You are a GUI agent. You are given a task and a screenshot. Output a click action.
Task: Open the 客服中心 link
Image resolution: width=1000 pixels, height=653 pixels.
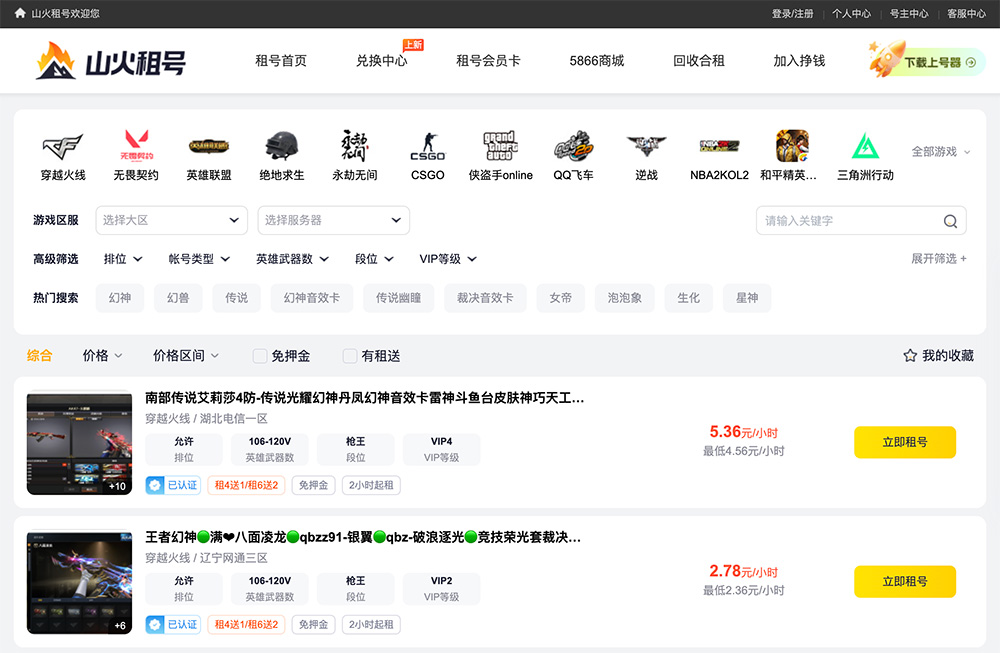(966, 13)
